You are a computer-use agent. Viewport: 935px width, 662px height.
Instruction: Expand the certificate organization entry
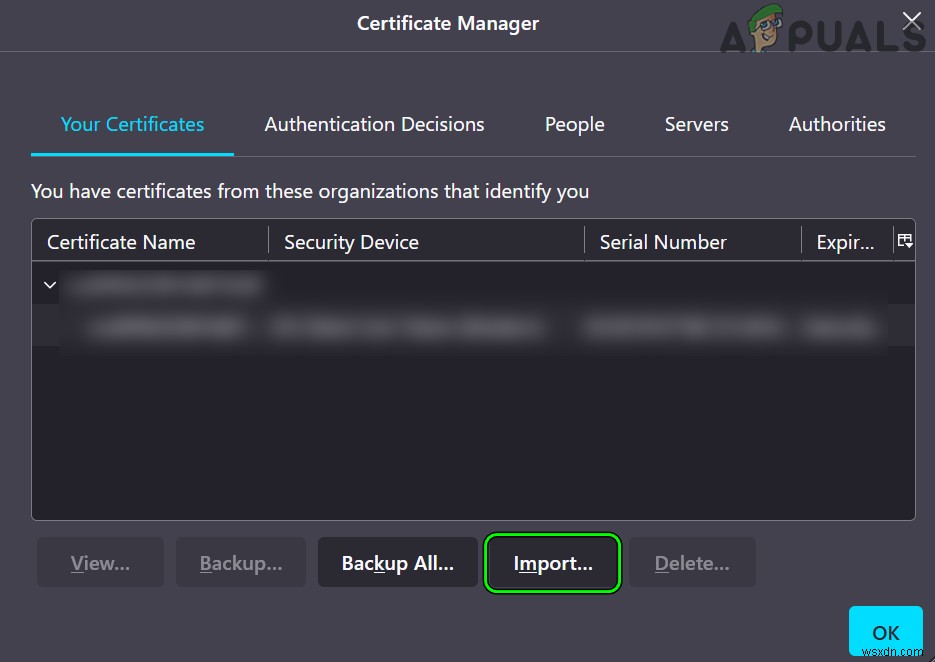pos(47,284)
